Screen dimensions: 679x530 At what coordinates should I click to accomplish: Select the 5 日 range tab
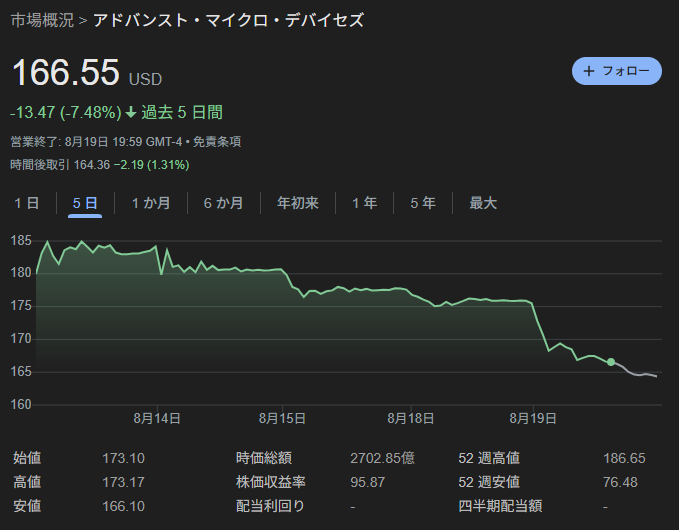coord(85,203)
